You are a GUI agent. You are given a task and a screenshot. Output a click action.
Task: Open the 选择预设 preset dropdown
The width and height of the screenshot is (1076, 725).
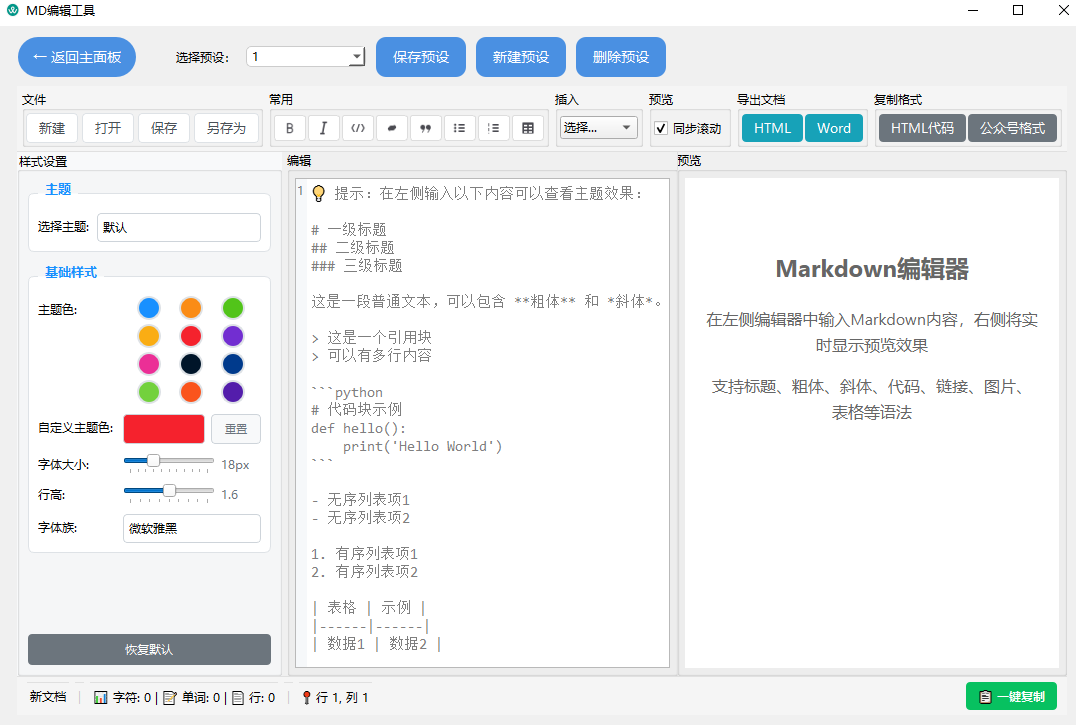305,56
